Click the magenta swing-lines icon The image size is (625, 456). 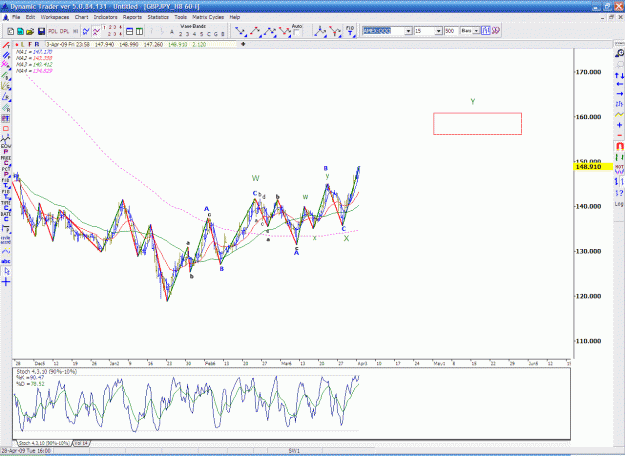click(x=96, y=31)
